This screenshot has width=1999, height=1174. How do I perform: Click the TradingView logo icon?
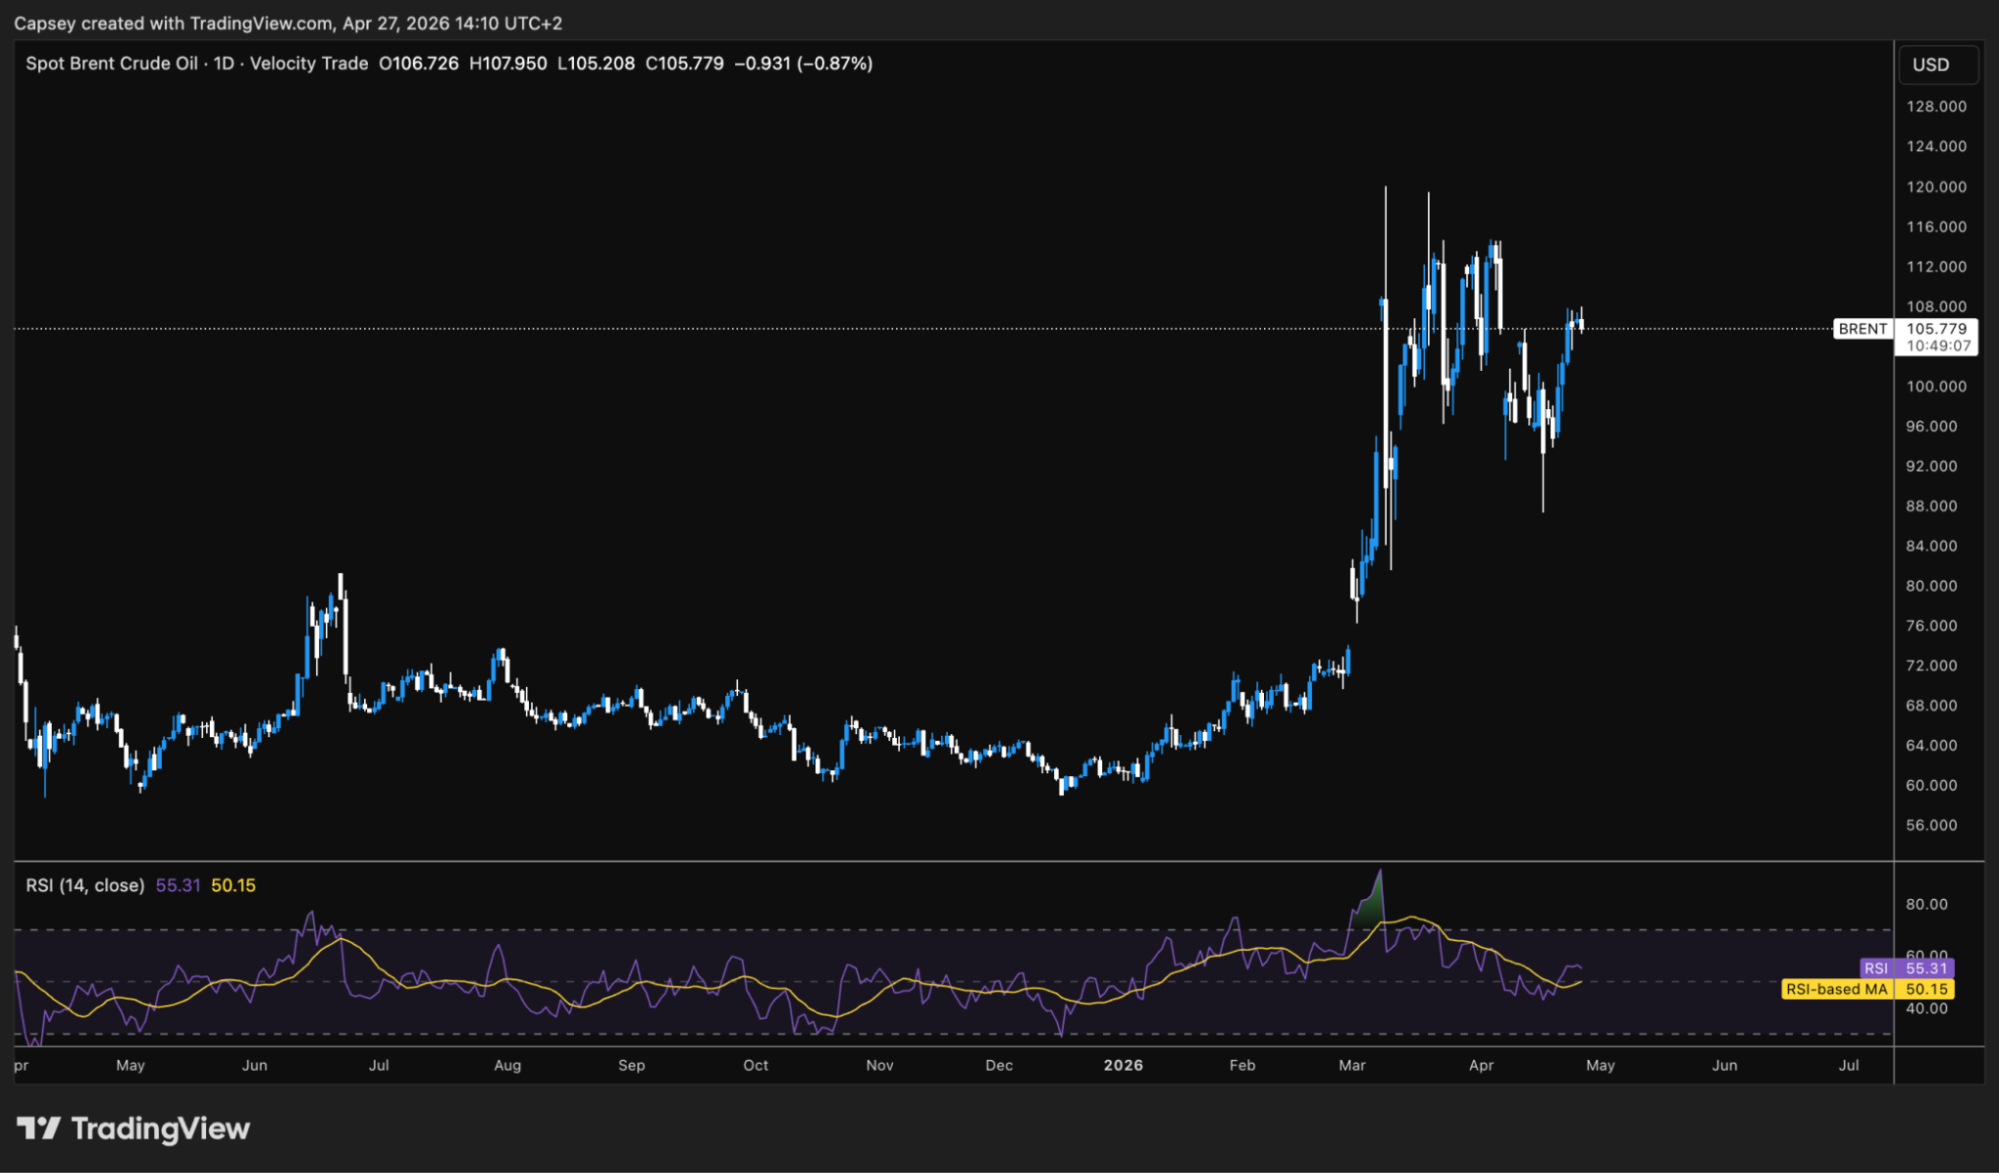click(x=39, y=1128)
